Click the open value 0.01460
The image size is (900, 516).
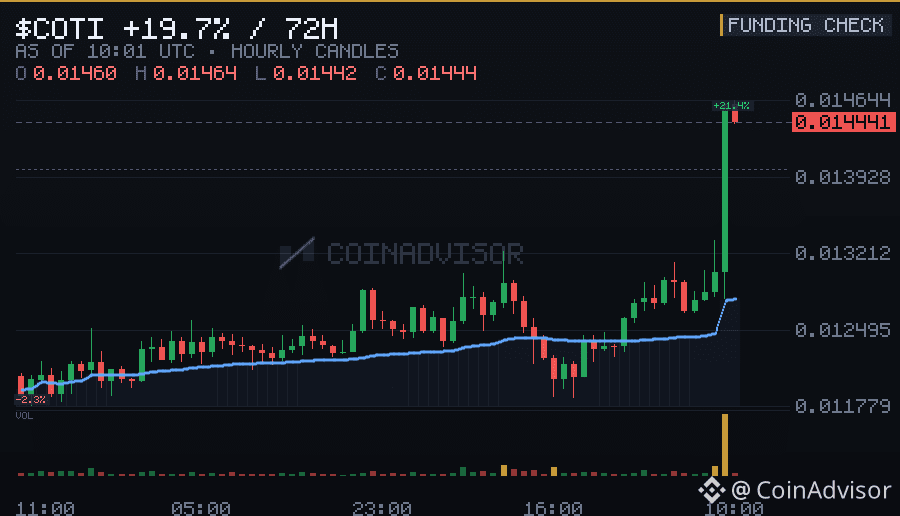point(75,73)
